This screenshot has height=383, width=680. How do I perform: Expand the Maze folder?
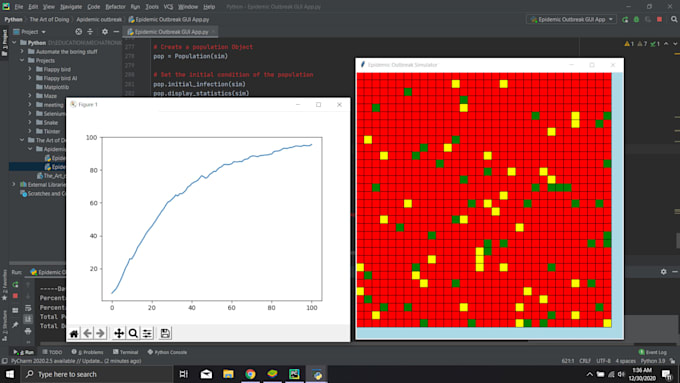pos(30,96)
